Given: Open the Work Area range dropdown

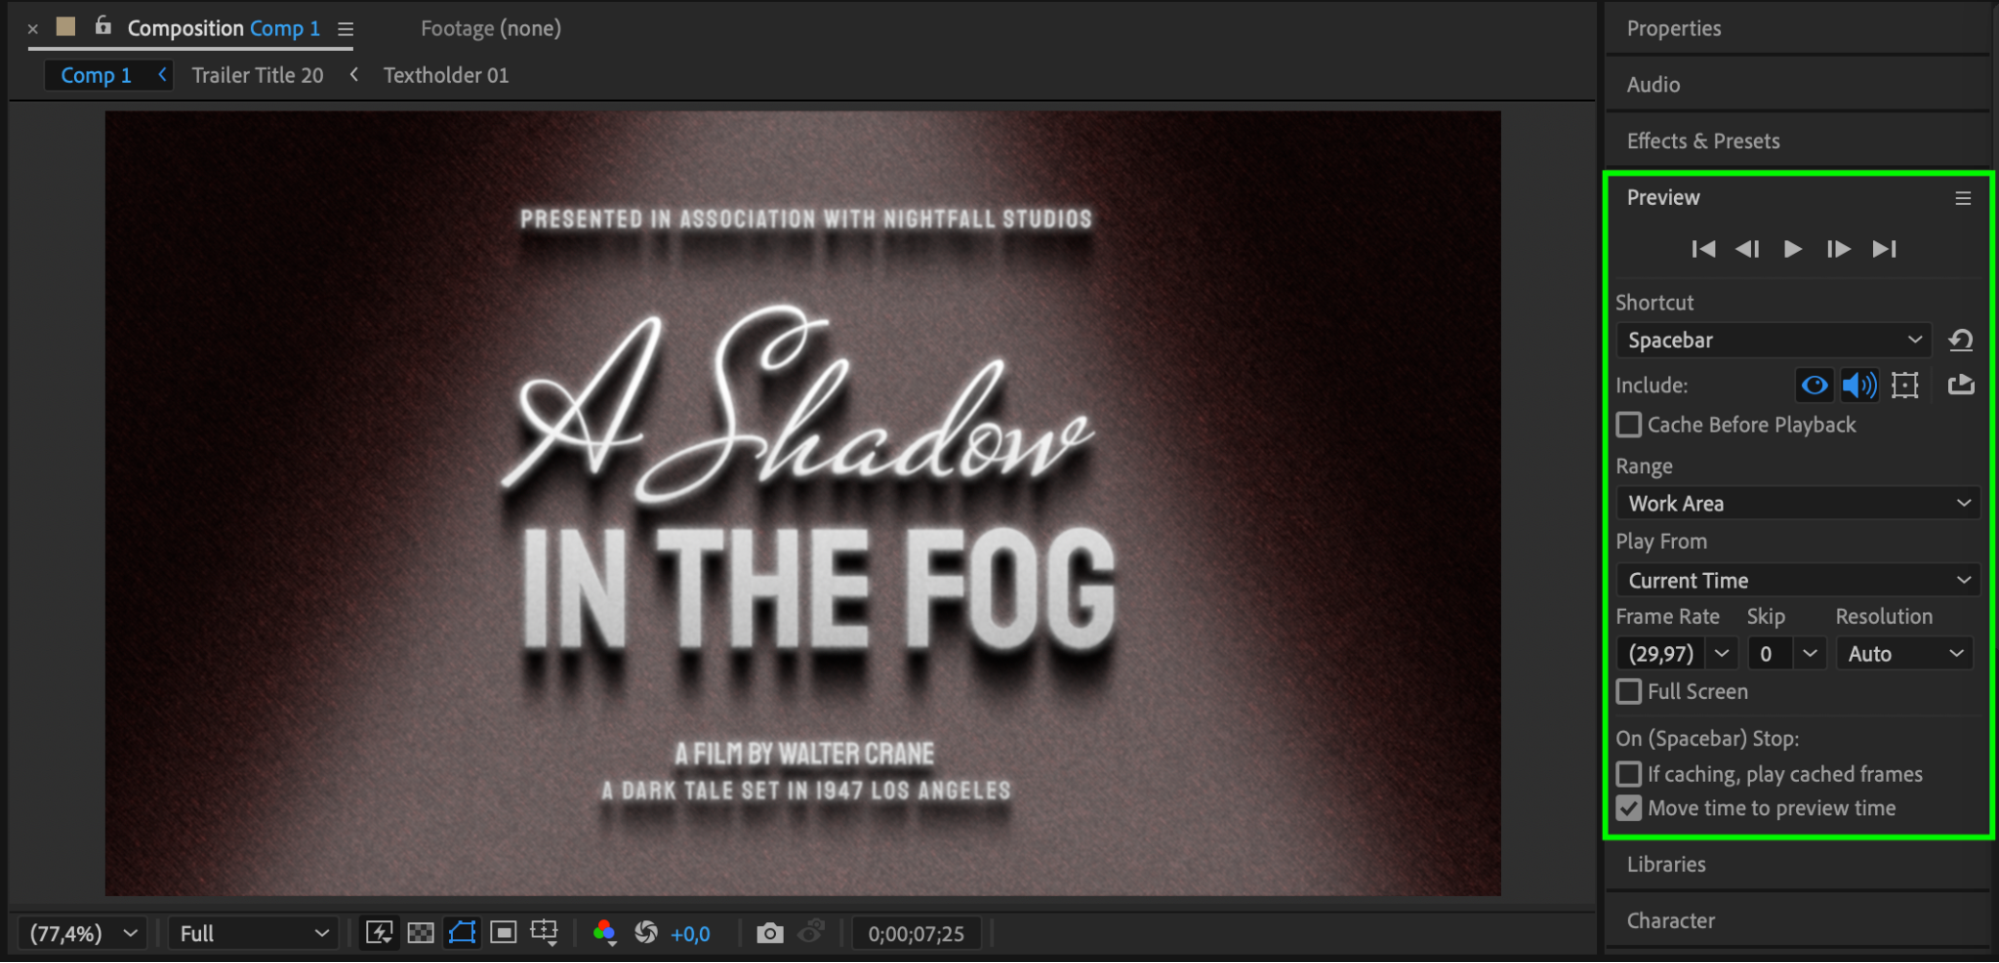Looking at the screenshot, I should click(x=1797, y=503).
